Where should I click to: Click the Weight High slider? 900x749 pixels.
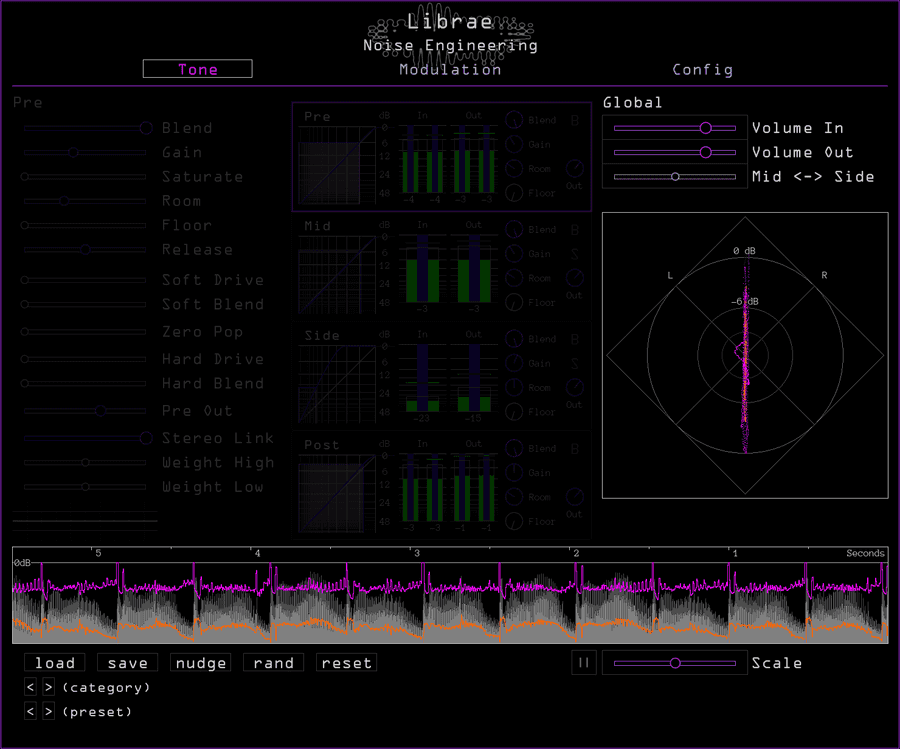coord(85,463)
